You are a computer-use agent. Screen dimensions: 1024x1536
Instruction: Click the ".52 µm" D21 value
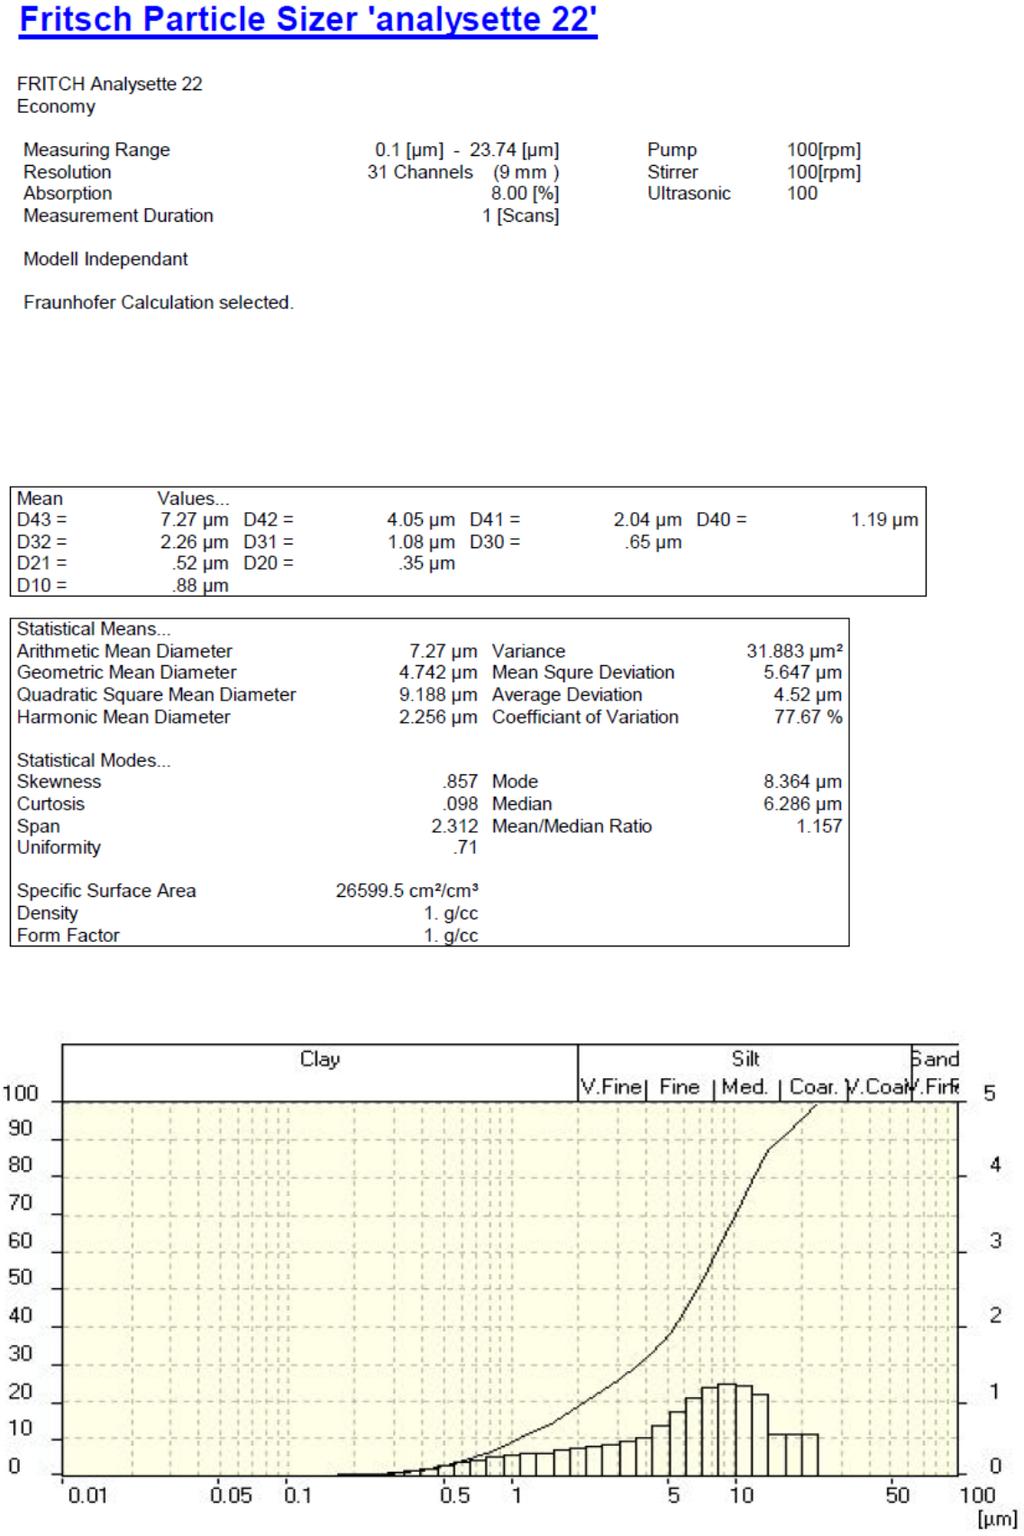click(200, 564)
